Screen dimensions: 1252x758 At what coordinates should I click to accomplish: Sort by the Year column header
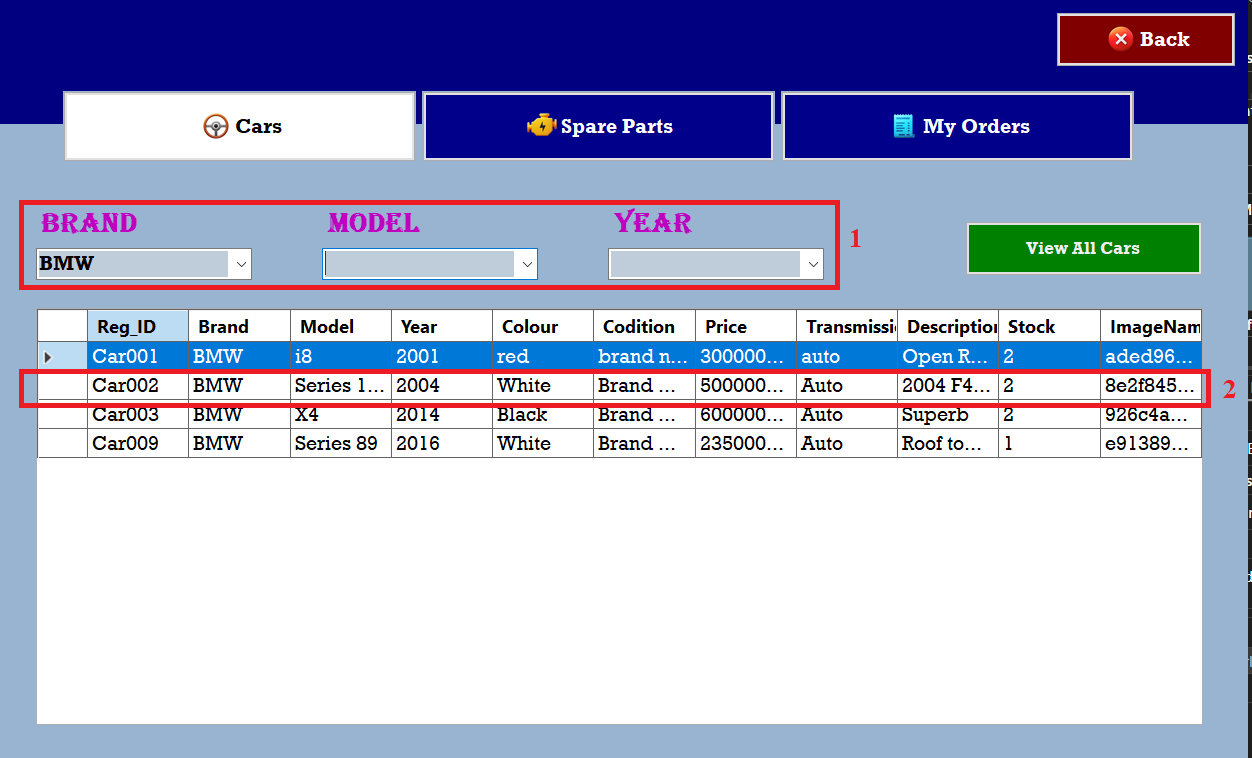point(442,326)
